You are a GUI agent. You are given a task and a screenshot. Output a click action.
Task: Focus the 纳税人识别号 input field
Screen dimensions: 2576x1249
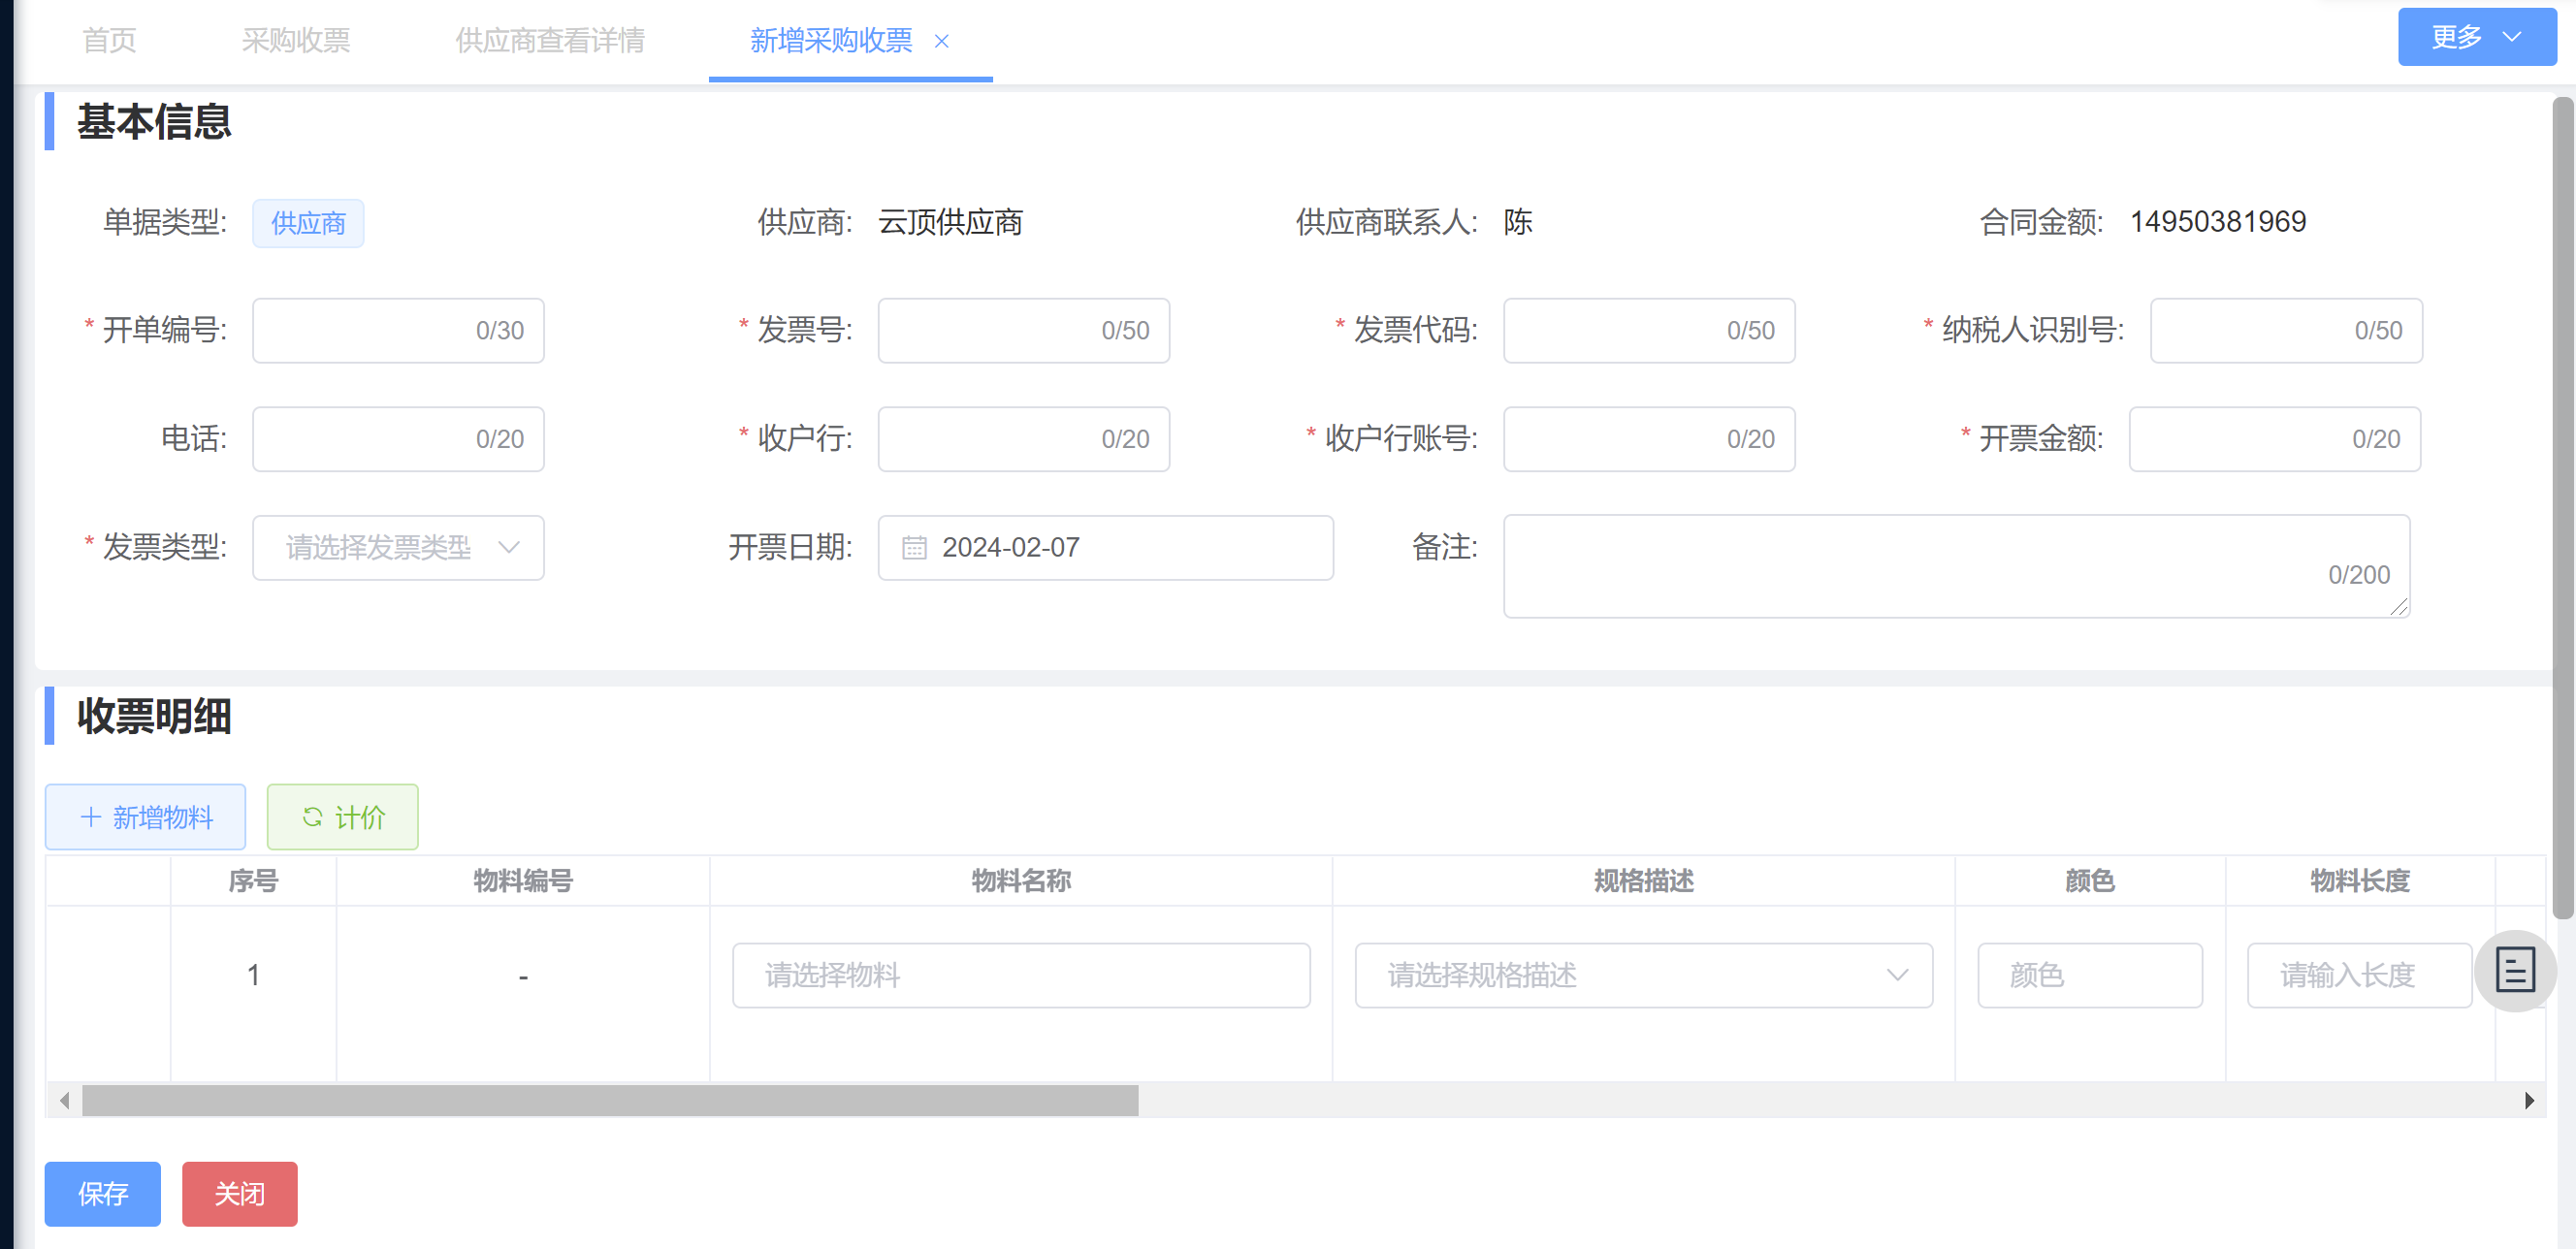pyautogui.click(x=2286, y=330)
